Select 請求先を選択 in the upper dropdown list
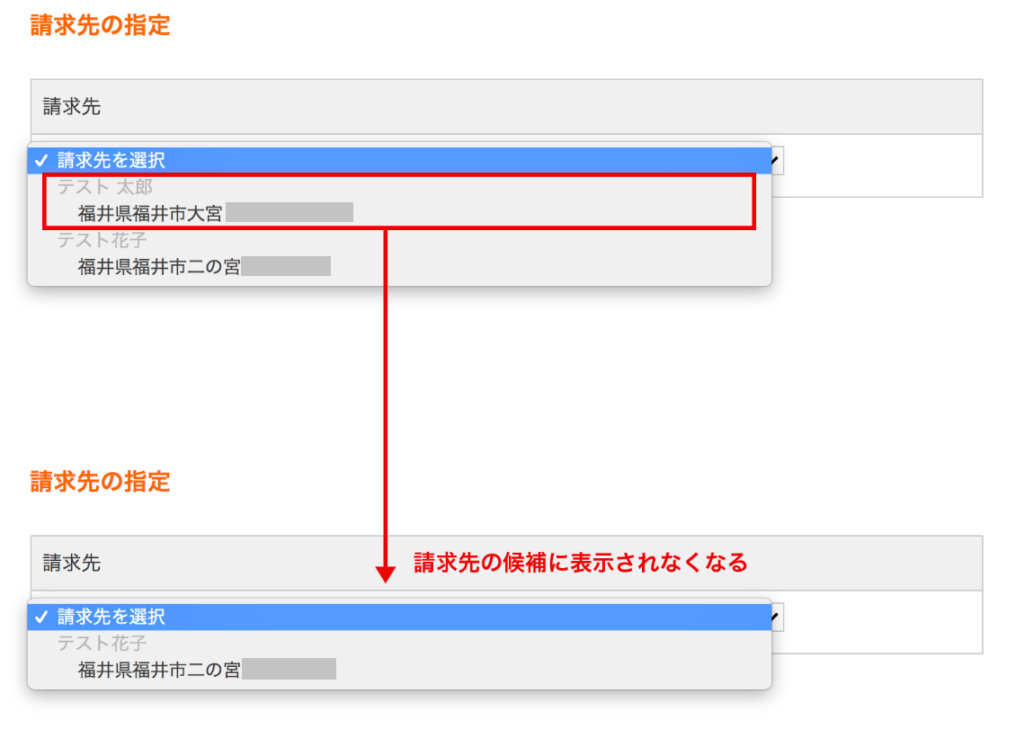The image size is (1024, 738). (x=111, y=160)
